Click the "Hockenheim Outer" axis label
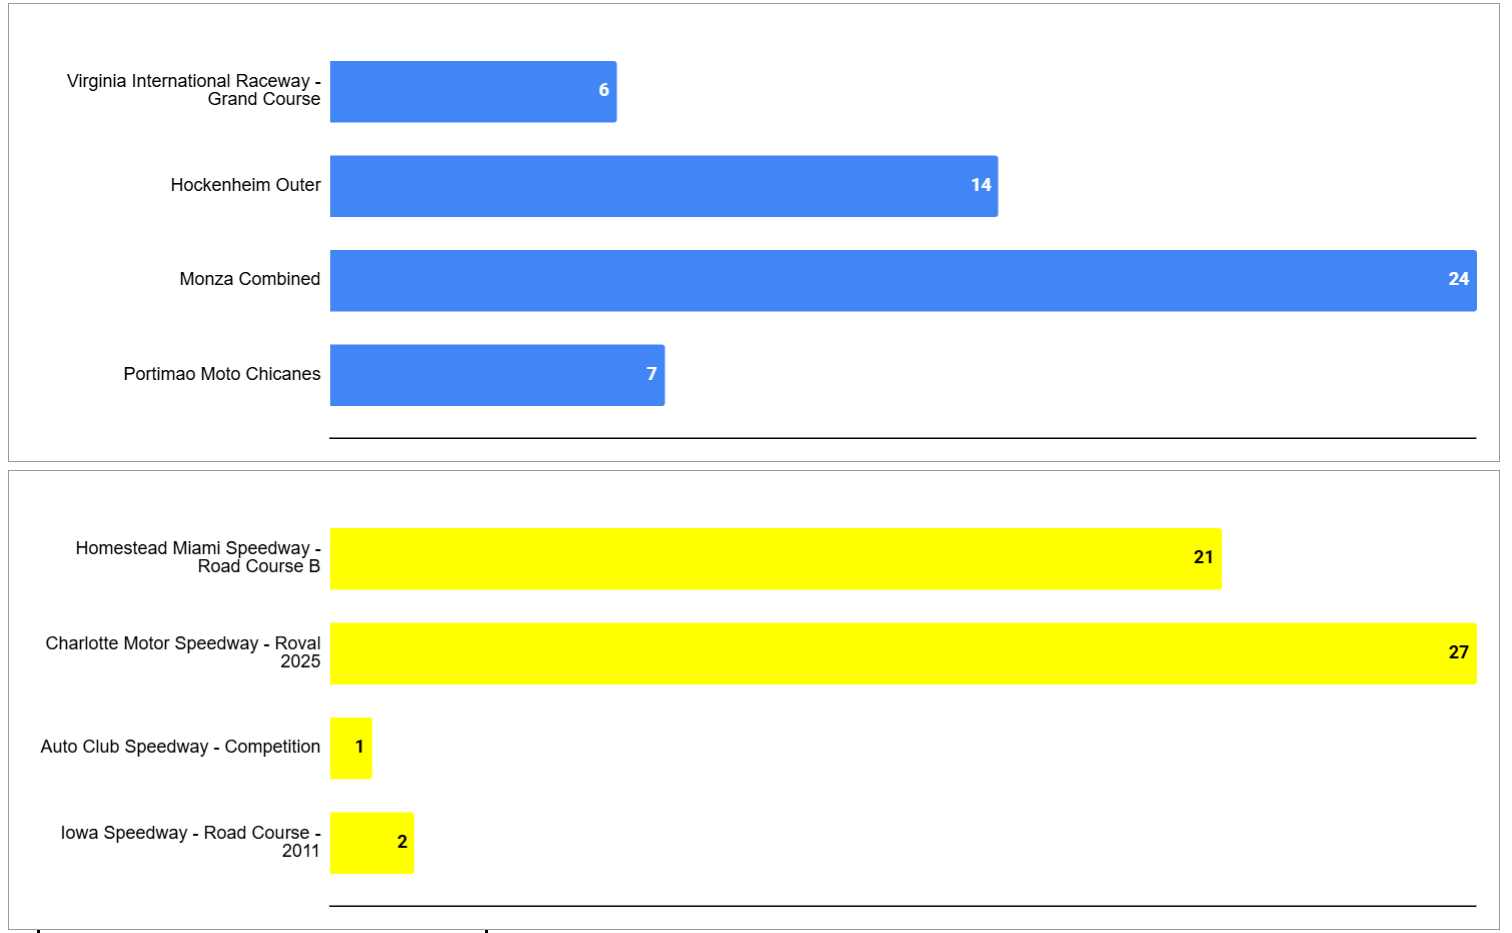The height and width of the screenshot is (933, 1512). coord(246,185)
